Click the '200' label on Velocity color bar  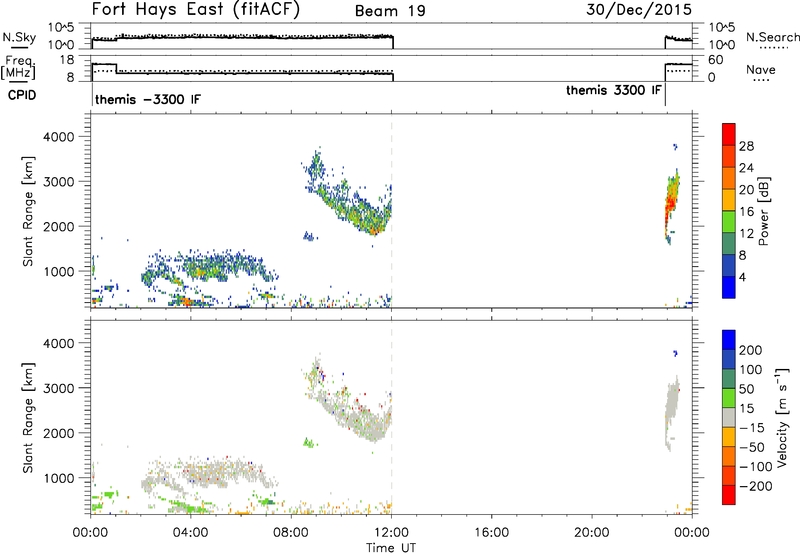click(x=751, y=350)
